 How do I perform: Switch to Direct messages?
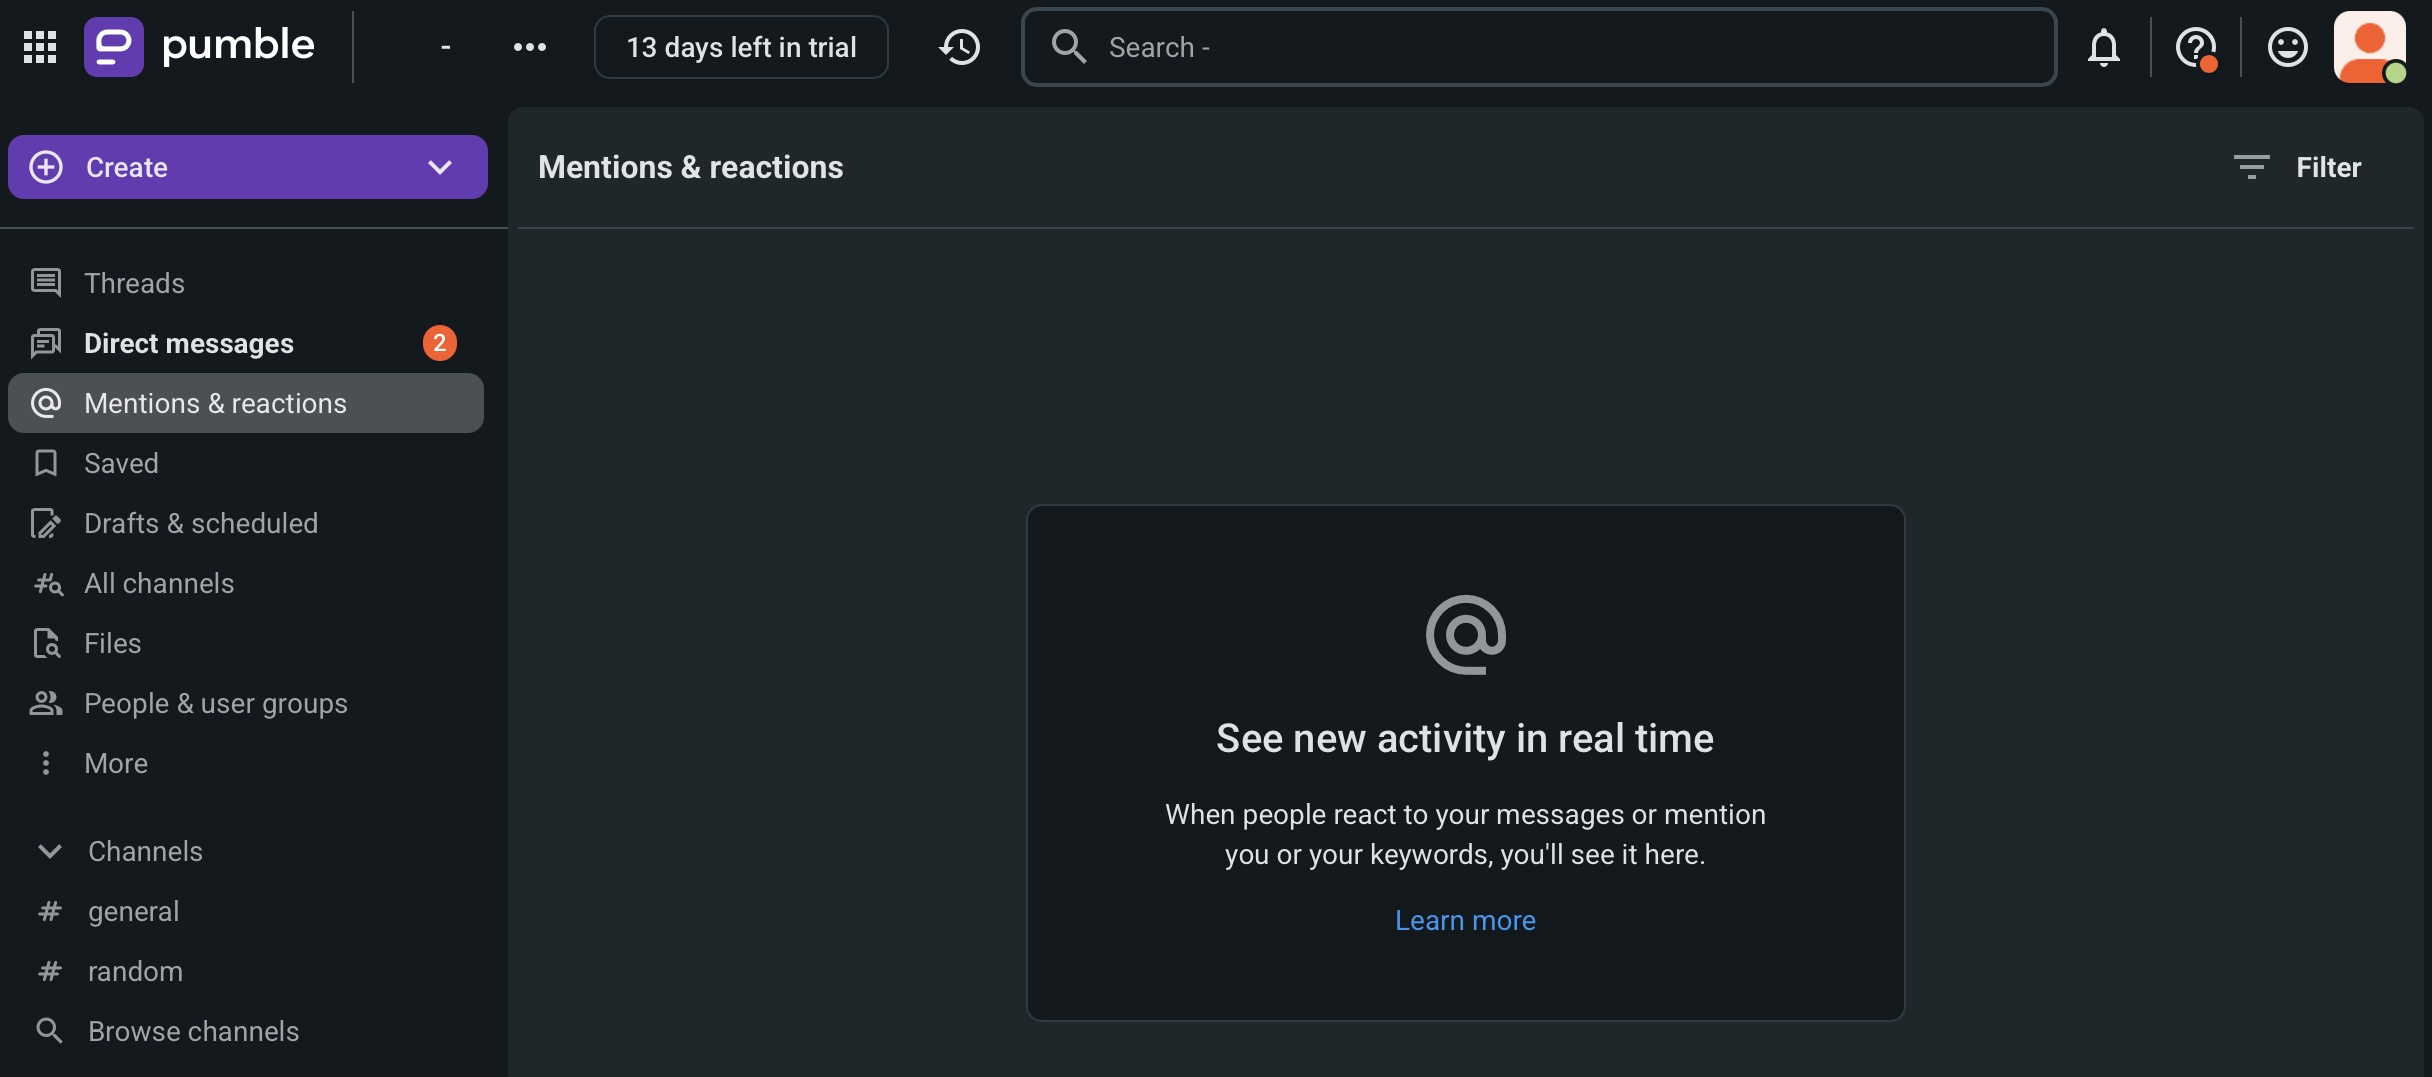188,343
